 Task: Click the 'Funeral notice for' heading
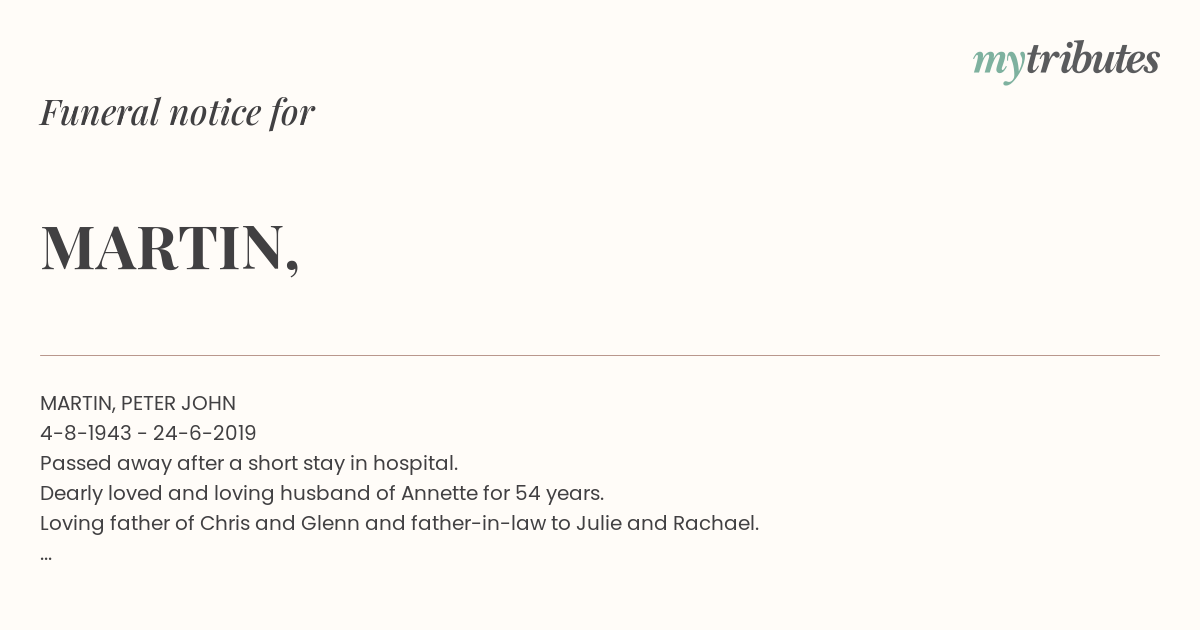(177, 112)
